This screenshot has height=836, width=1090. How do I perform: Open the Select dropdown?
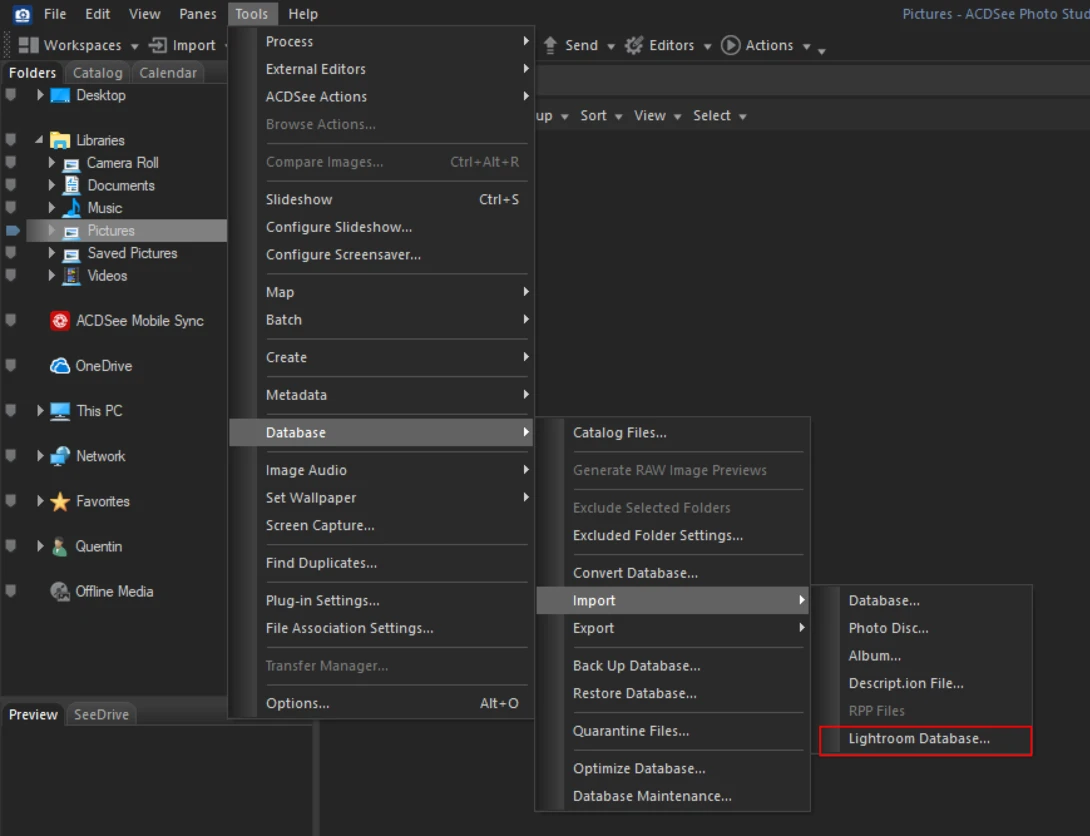pos(719,116)
